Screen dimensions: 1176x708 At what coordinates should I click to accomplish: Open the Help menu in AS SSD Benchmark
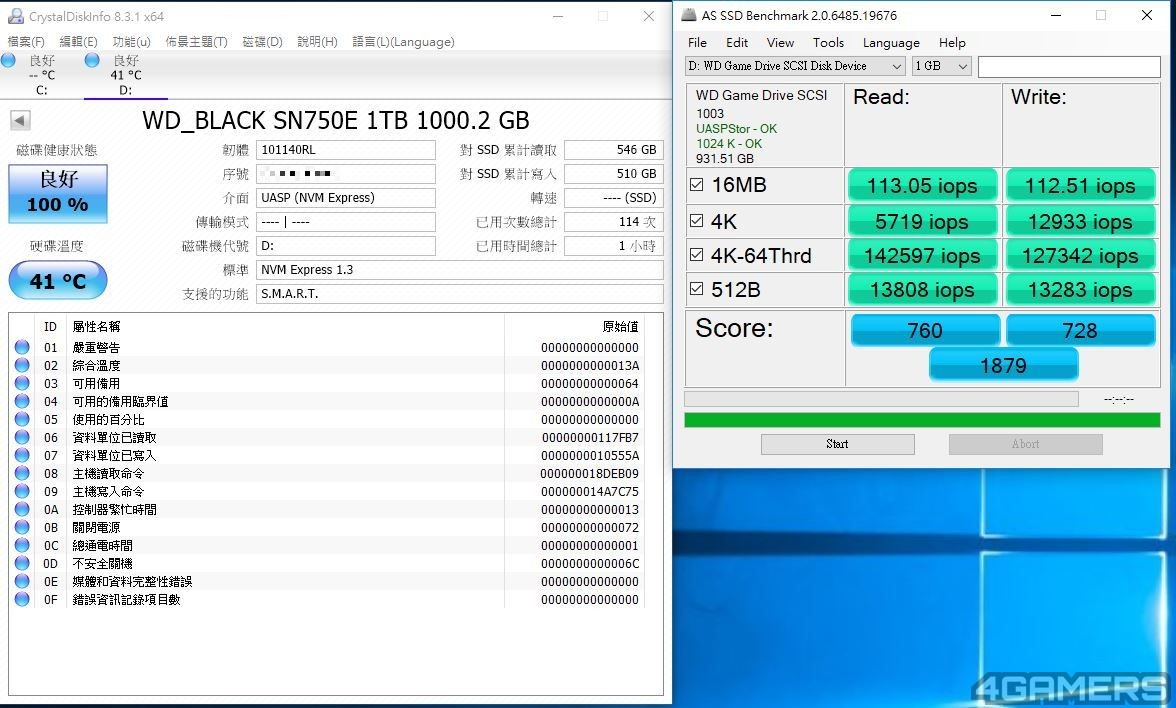point(952,43)
